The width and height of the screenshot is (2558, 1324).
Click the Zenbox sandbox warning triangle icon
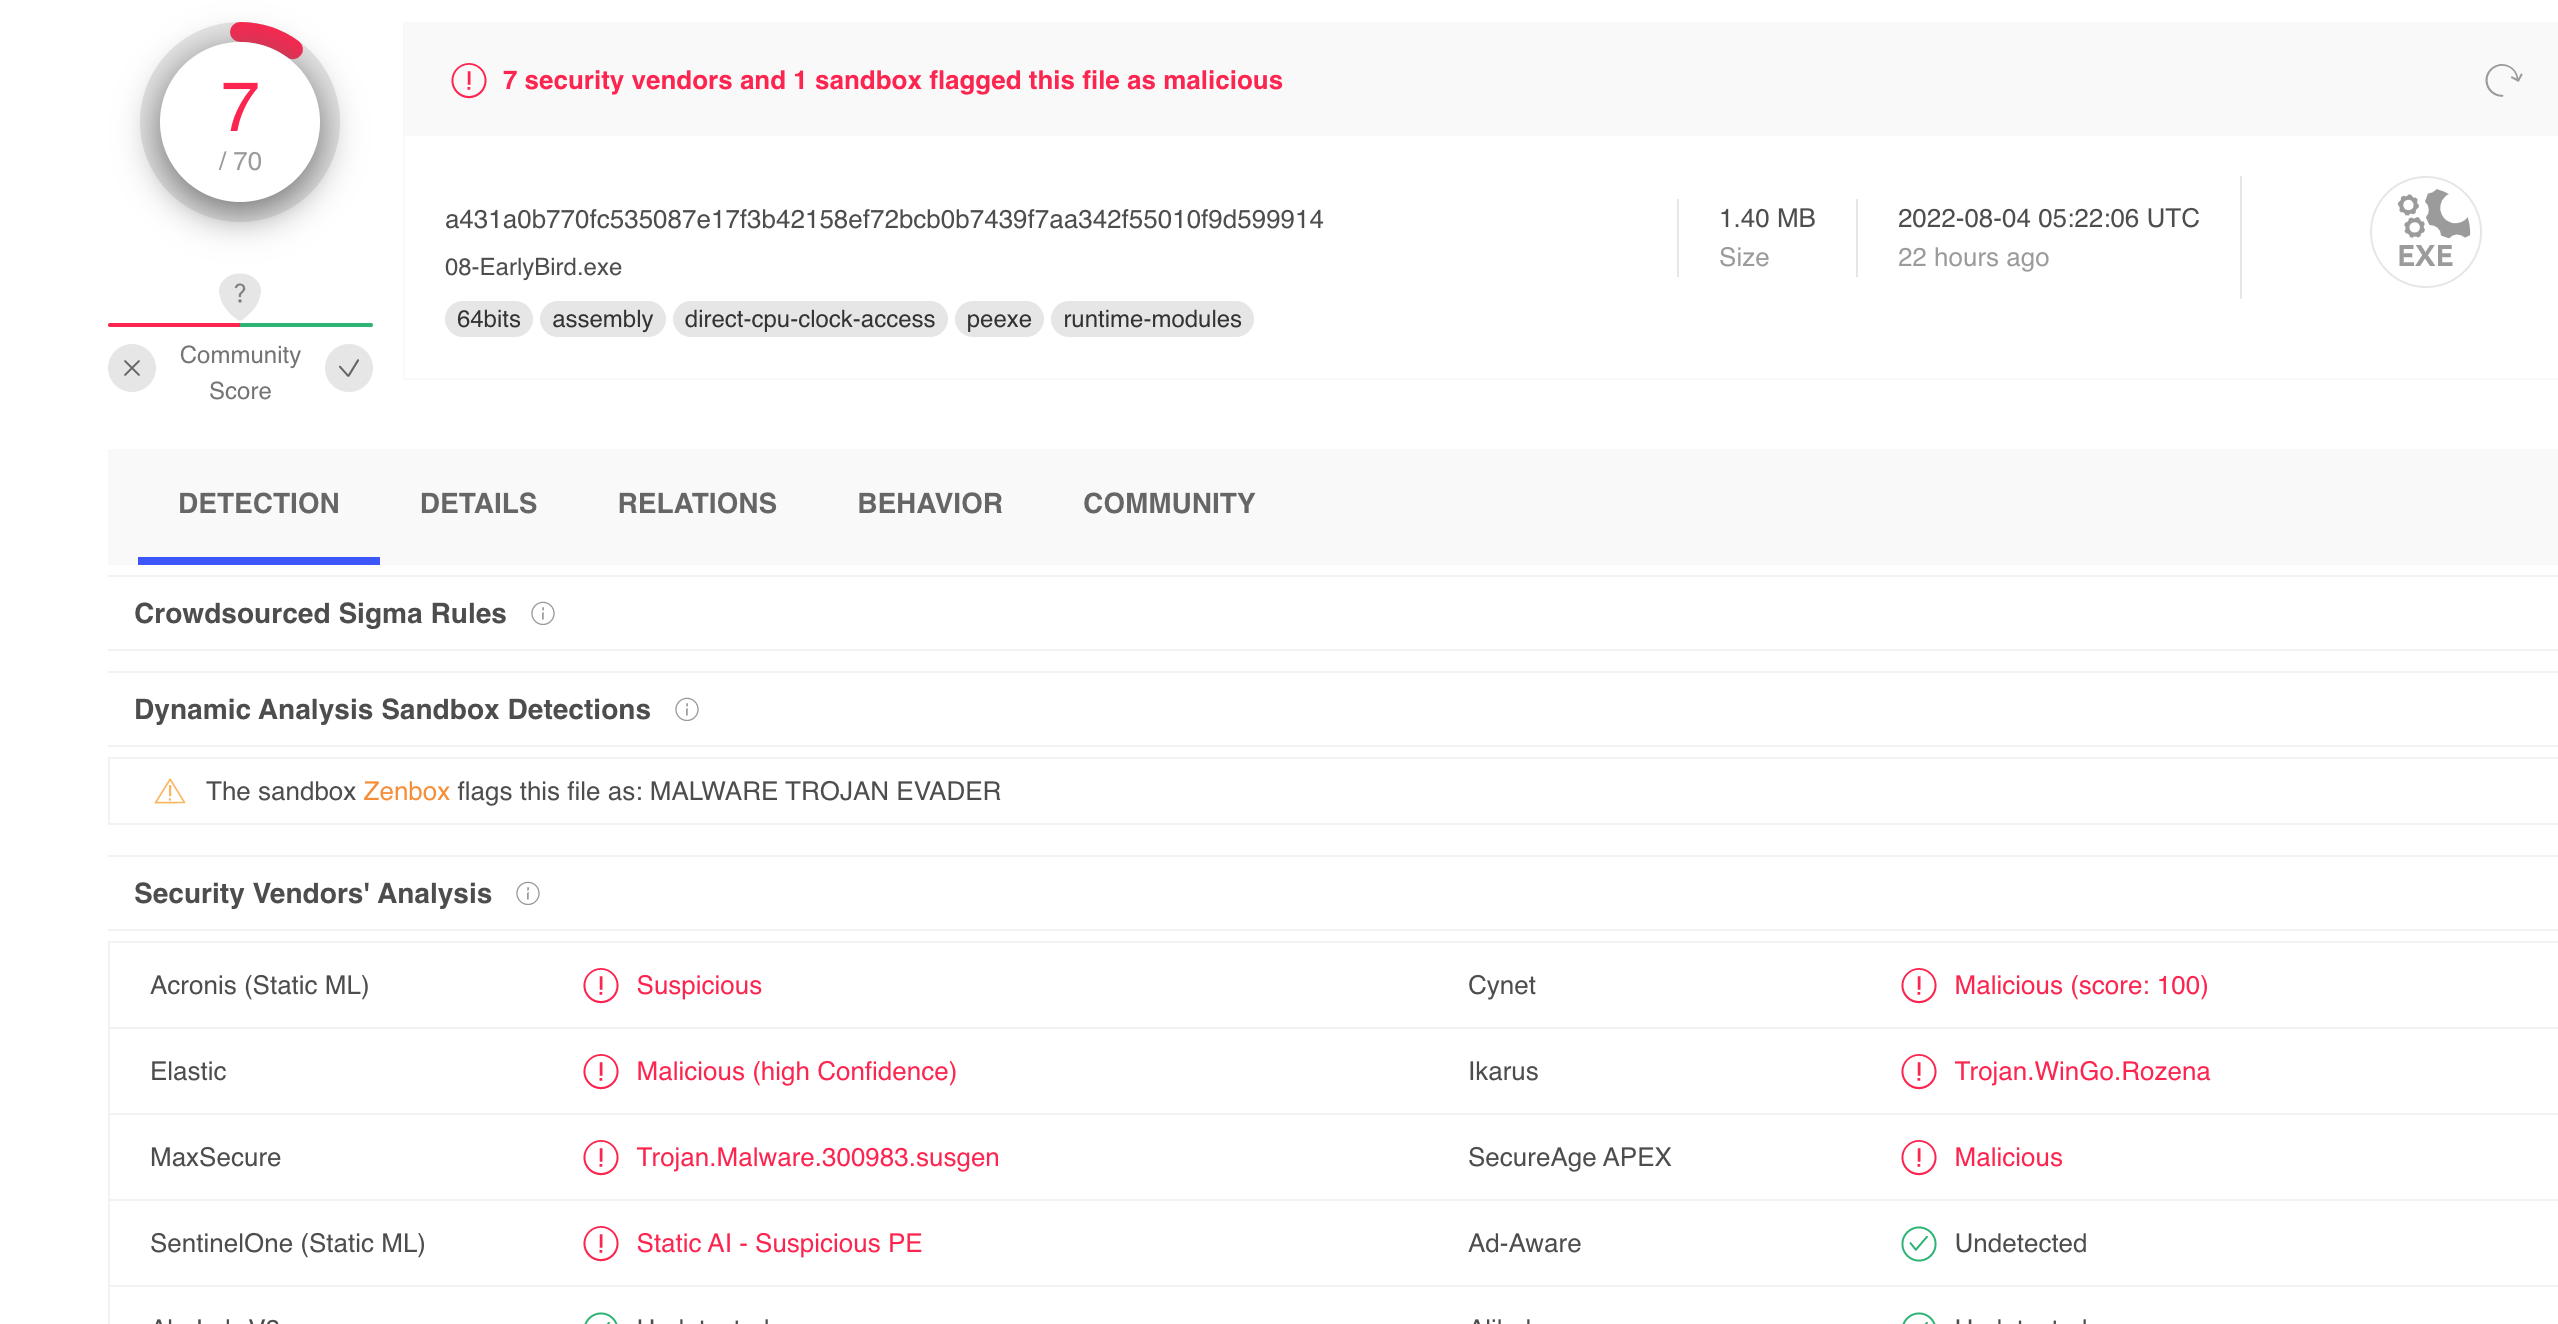[x=170, y=791]
